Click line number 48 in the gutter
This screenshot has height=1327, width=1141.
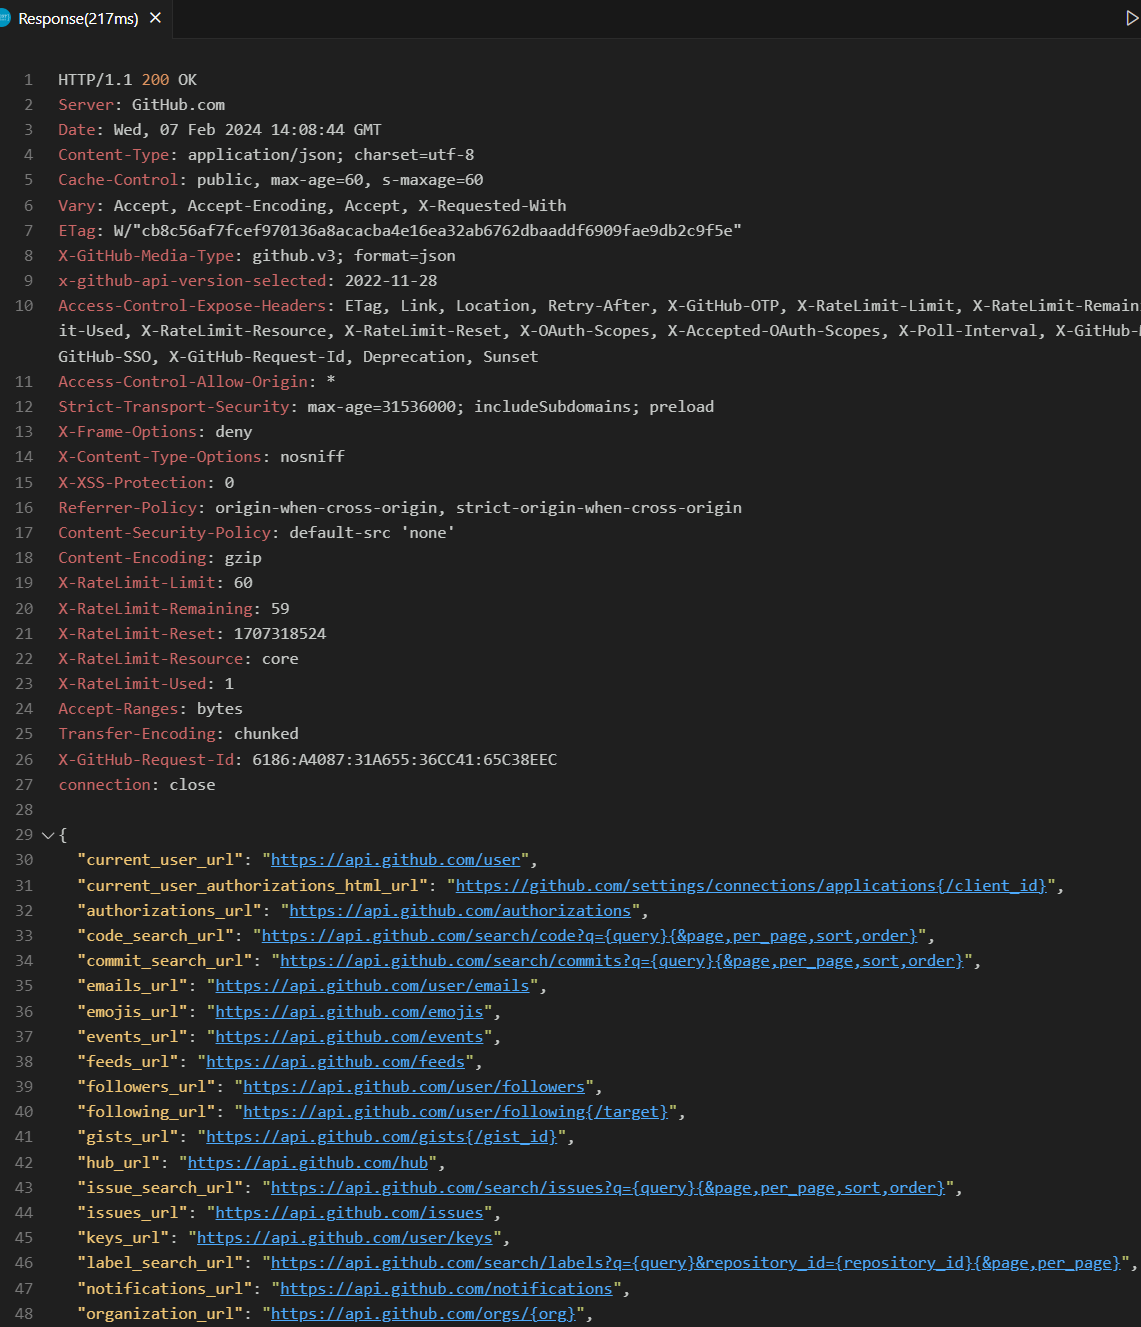[x=24, y=1314]
